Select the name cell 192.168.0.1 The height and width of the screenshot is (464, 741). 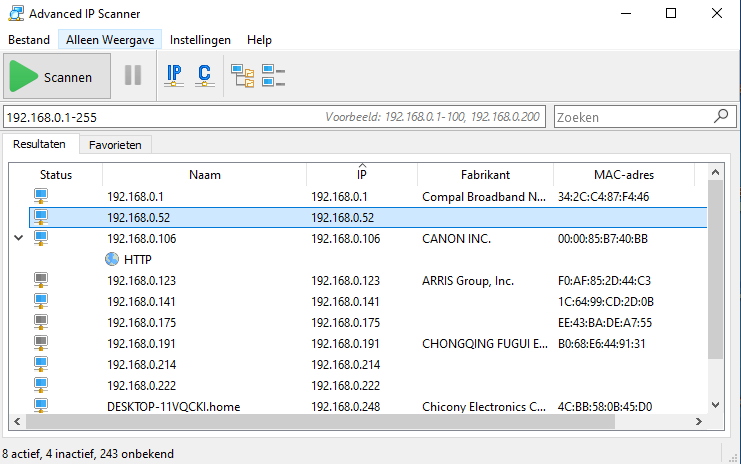pos(135,197)
